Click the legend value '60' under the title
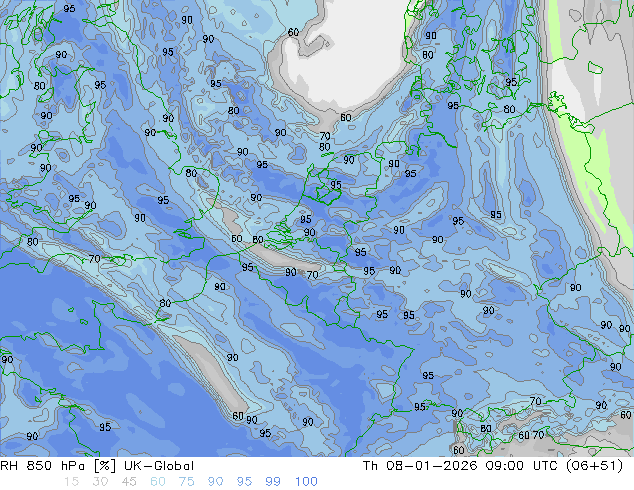 [158, 482]
